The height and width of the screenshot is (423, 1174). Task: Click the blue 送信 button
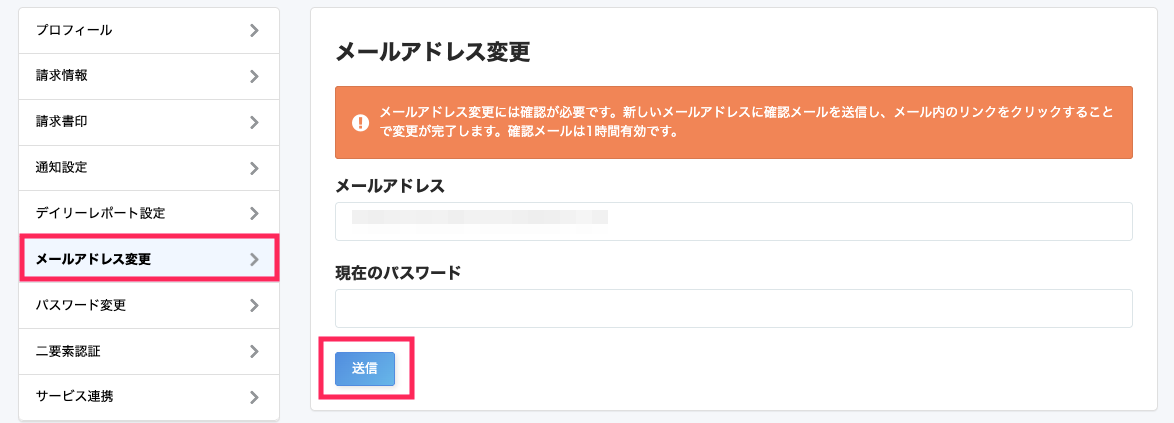[x=365, y=368]
